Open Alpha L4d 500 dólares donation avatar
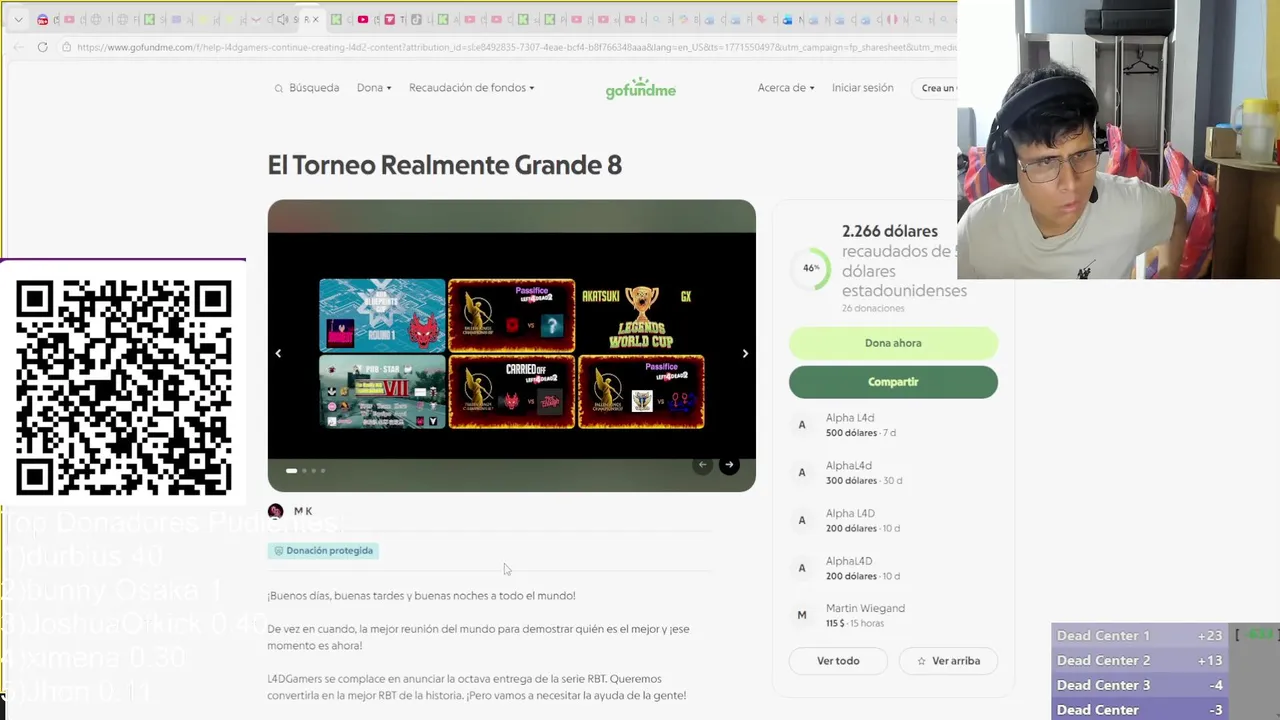Viewport: 1280px width, 720px height. (x=801, y=425)
